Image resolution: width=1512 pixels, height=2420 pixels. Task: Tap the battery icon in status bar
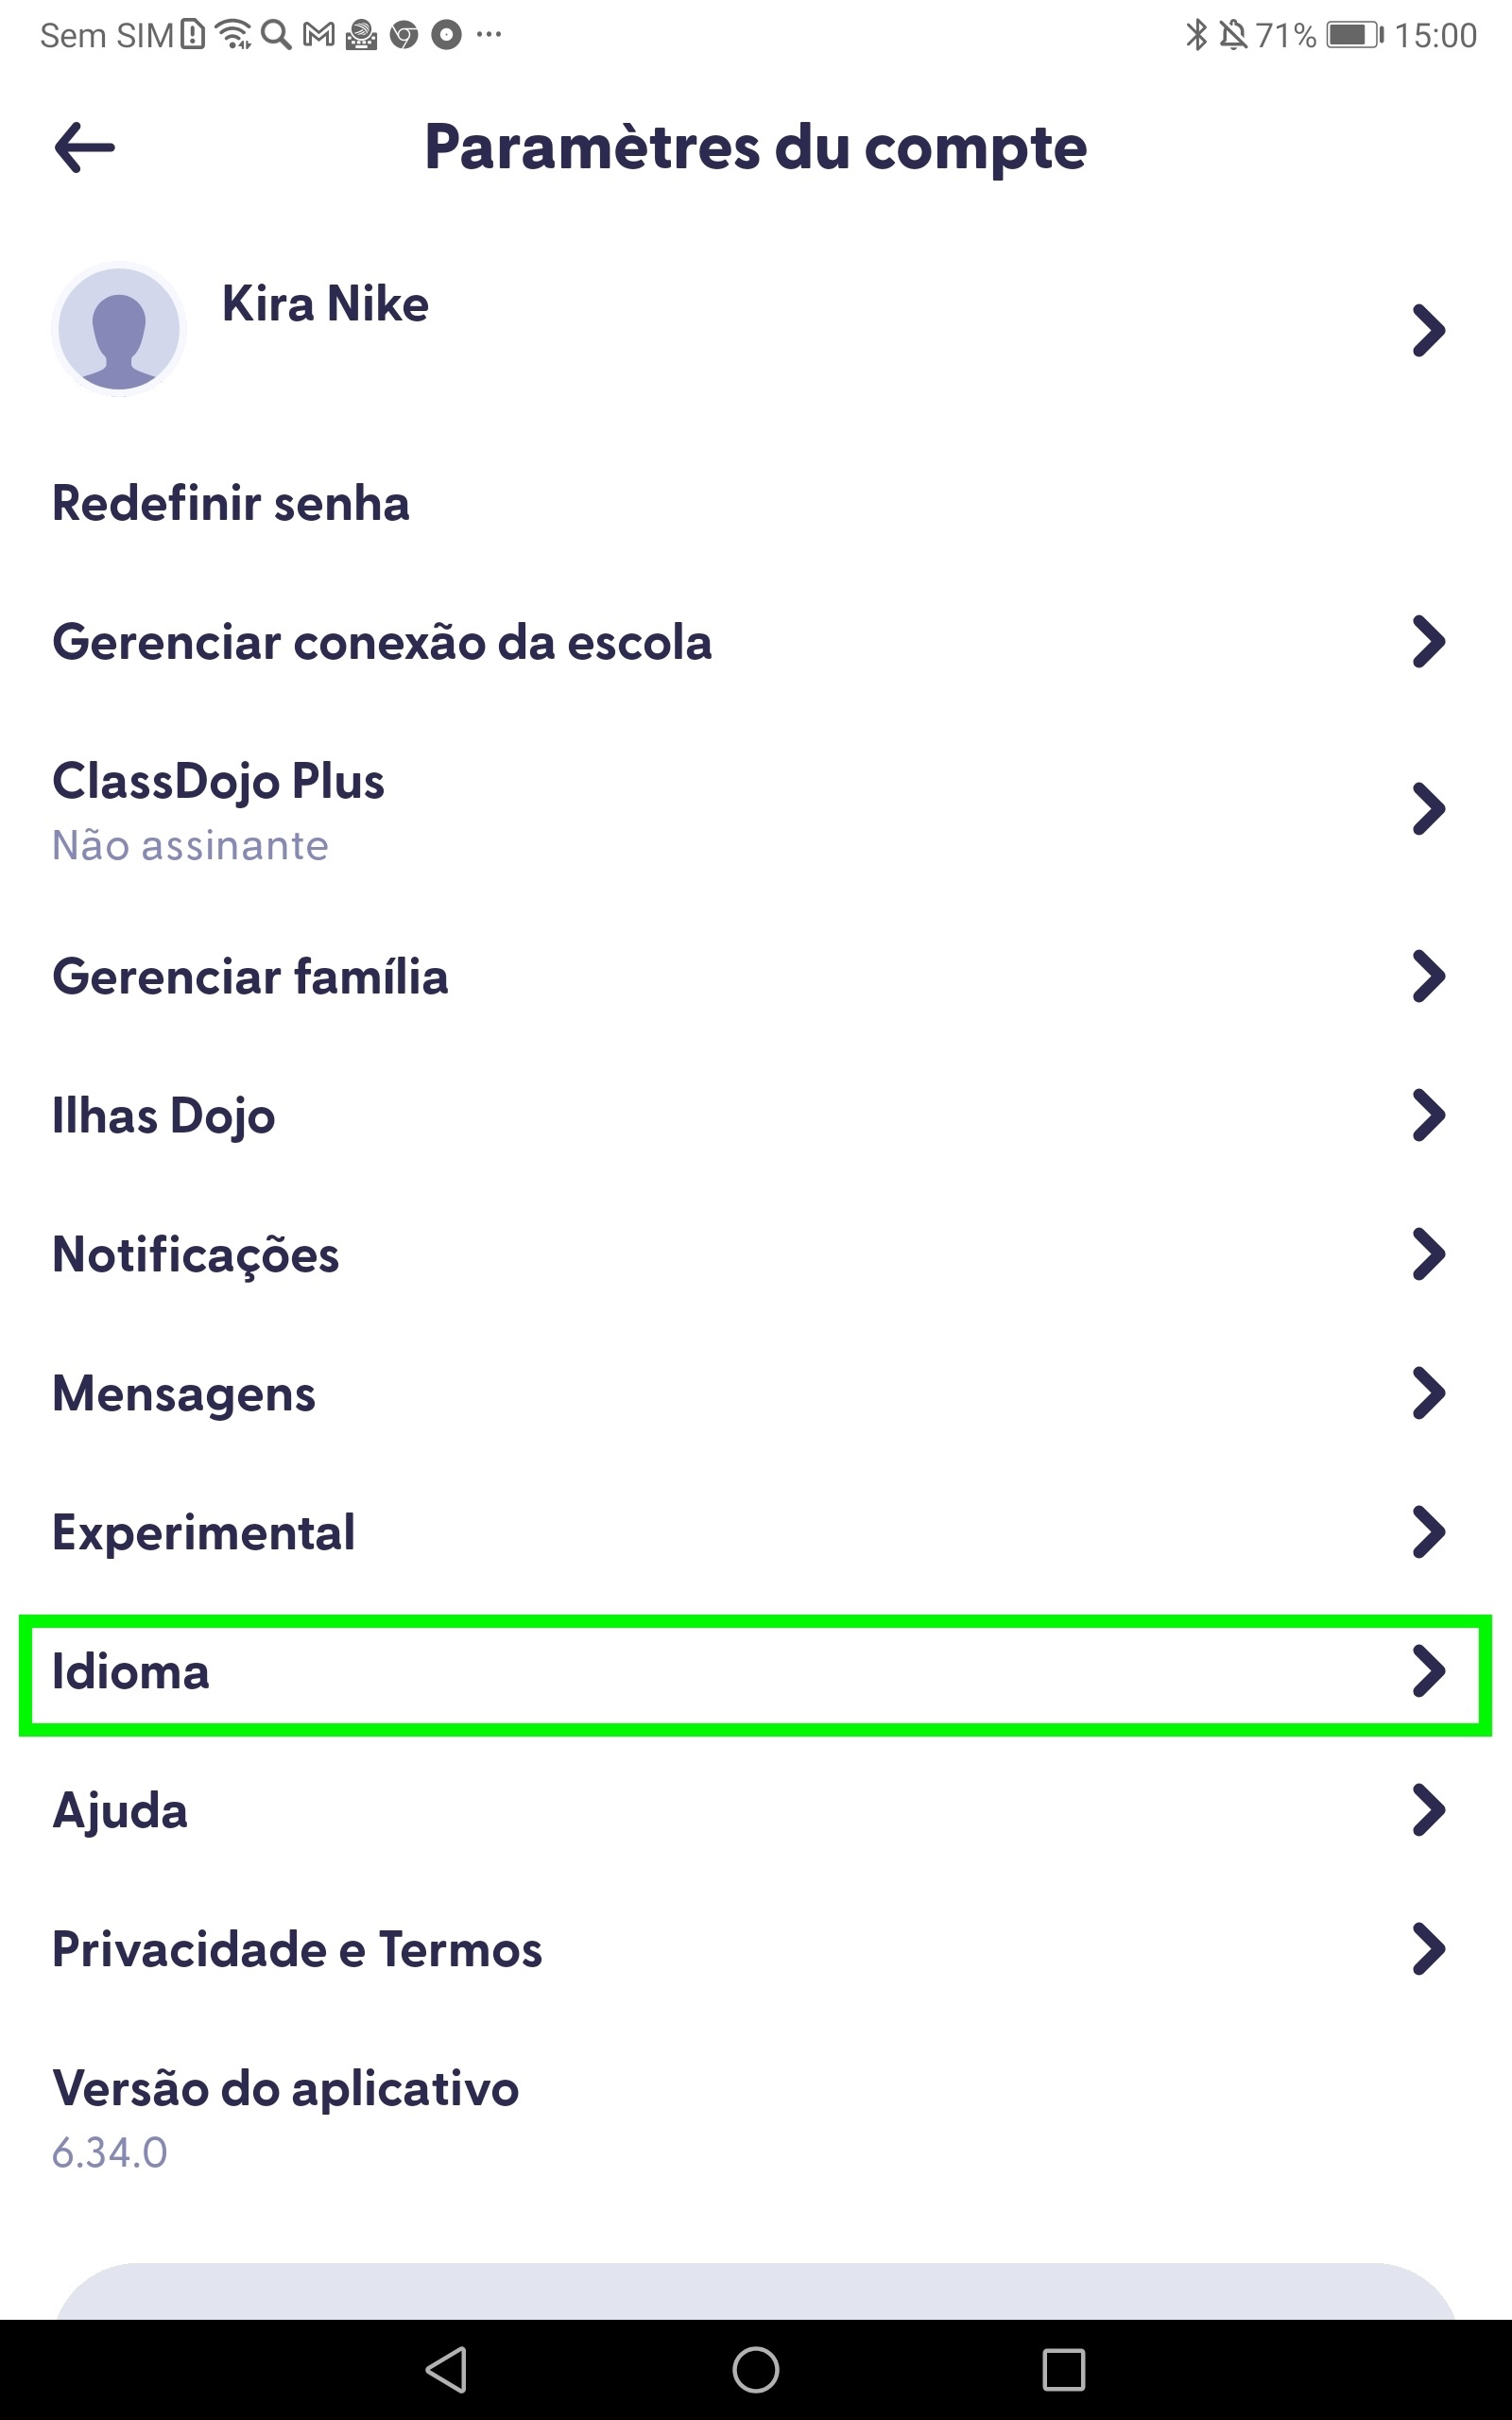coord(1354,35)
